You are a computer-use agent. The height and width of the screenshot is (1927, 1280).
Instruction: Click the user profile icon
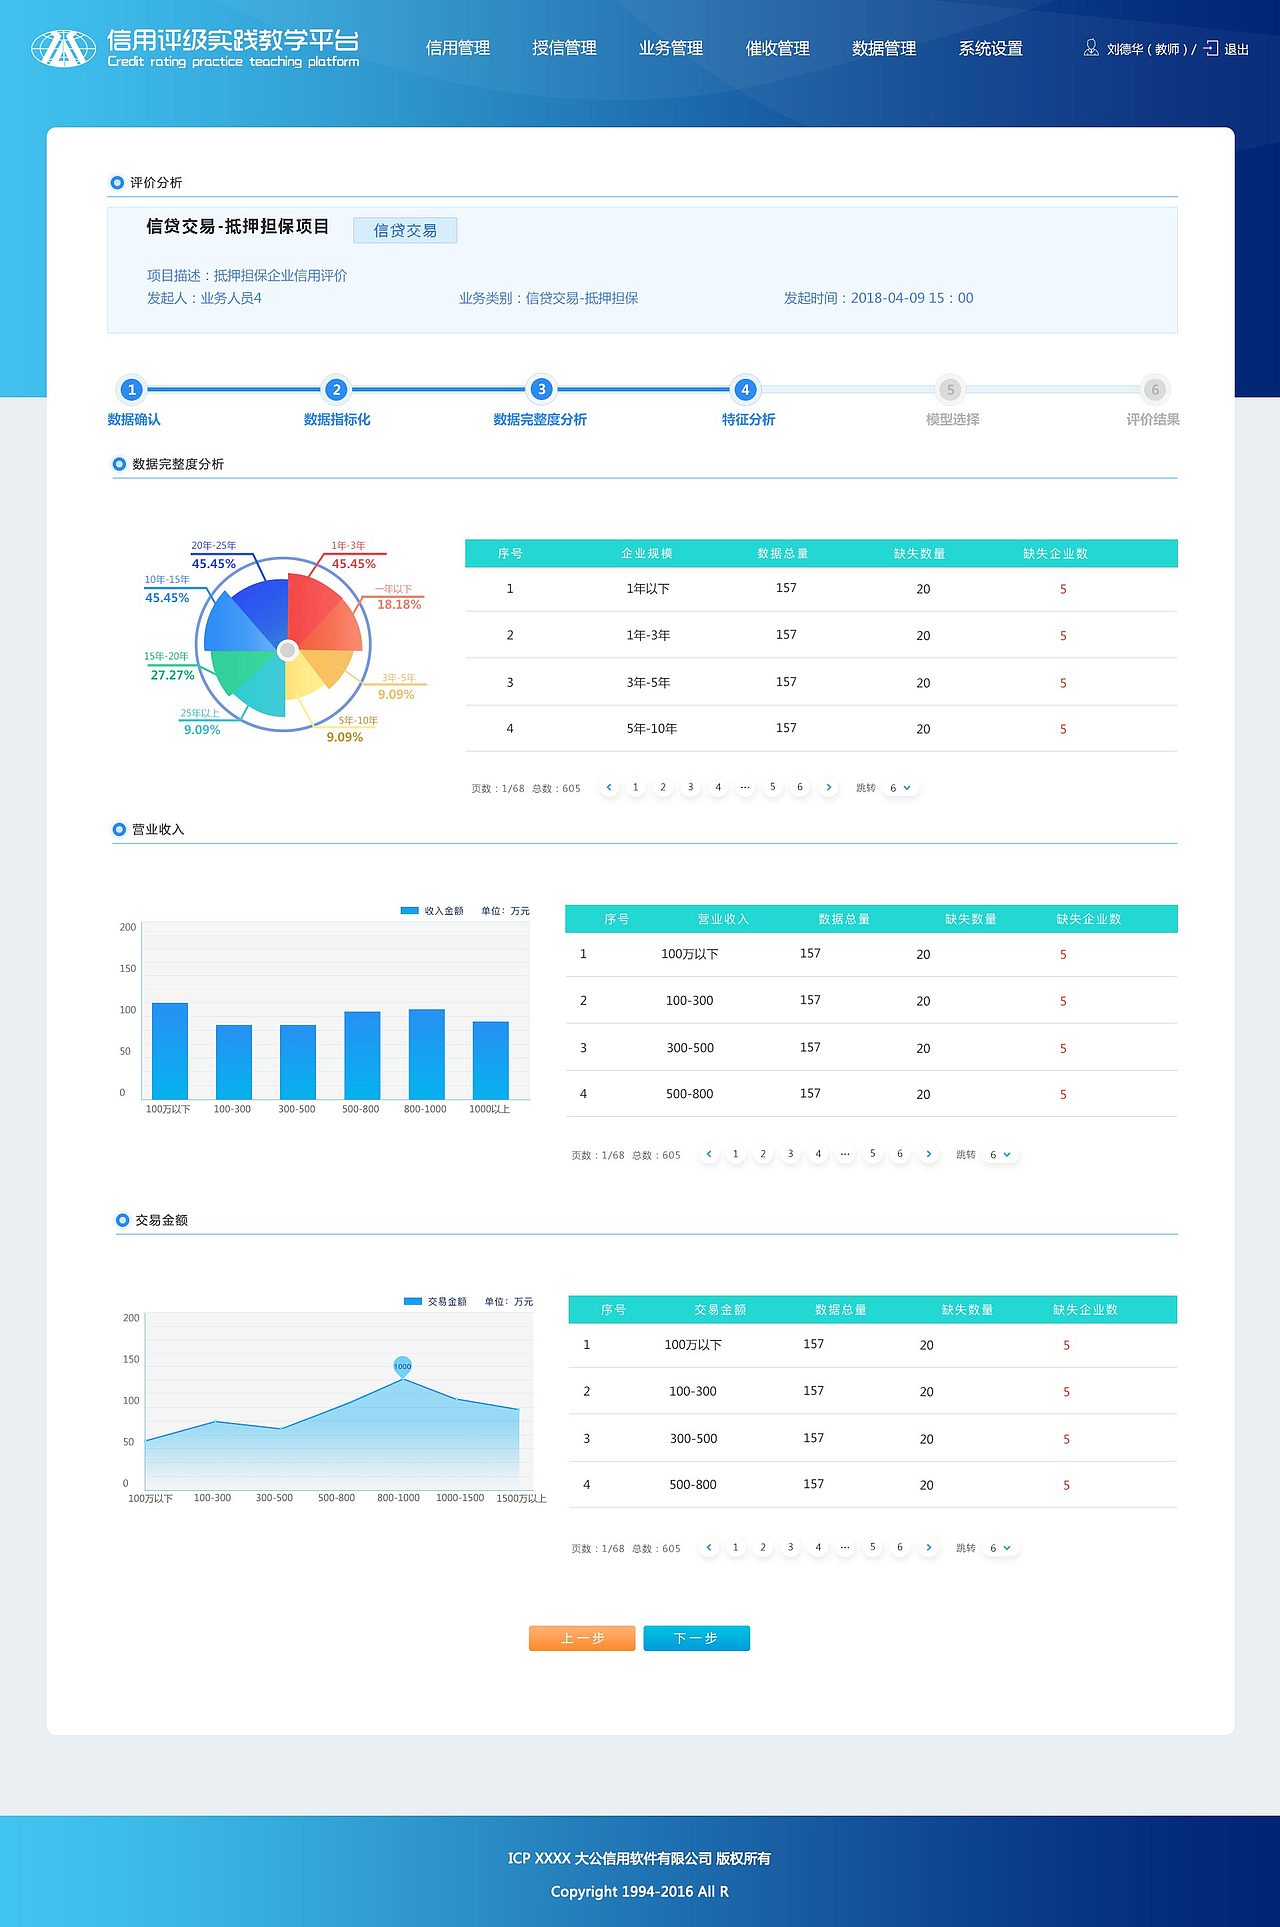point(1091,48)
